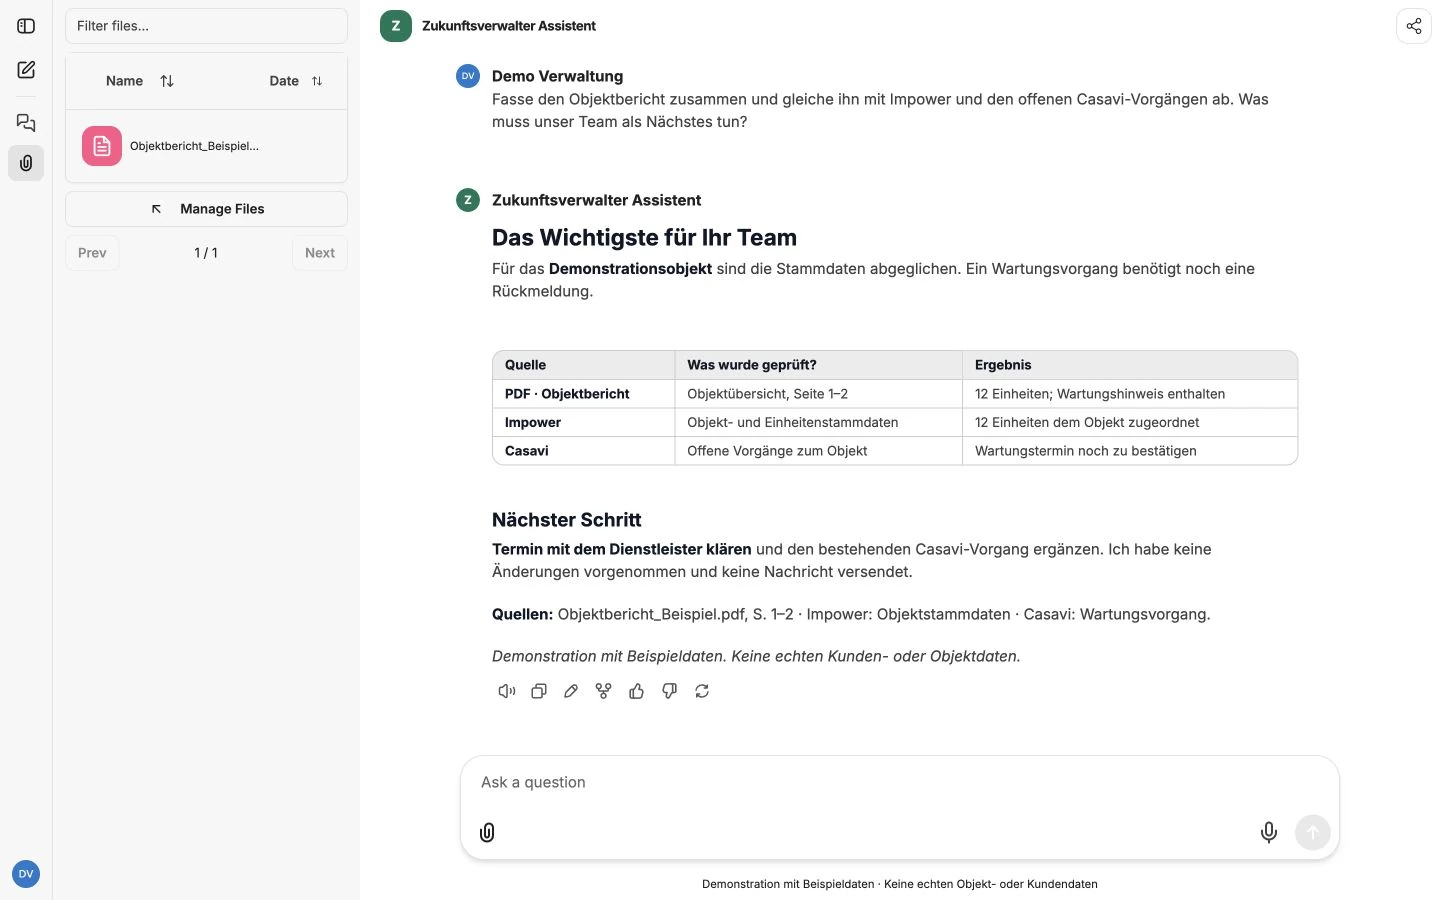Click 'Wartungstermin noch zu bestätigen' cell
The width and height of the screenshot is (1440, 900).
(x=1130, y=451)
